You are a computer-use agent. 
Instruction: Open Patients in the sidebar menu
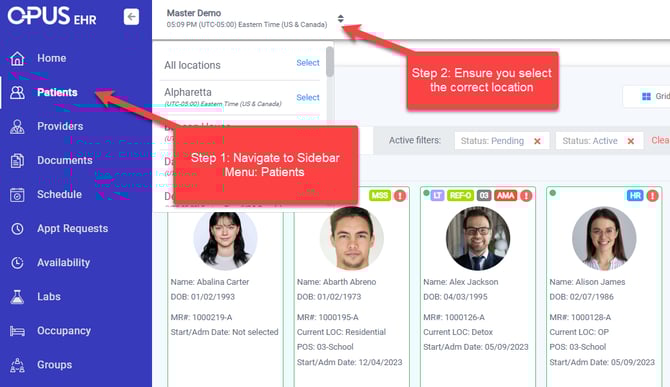[x=57, y=92]
